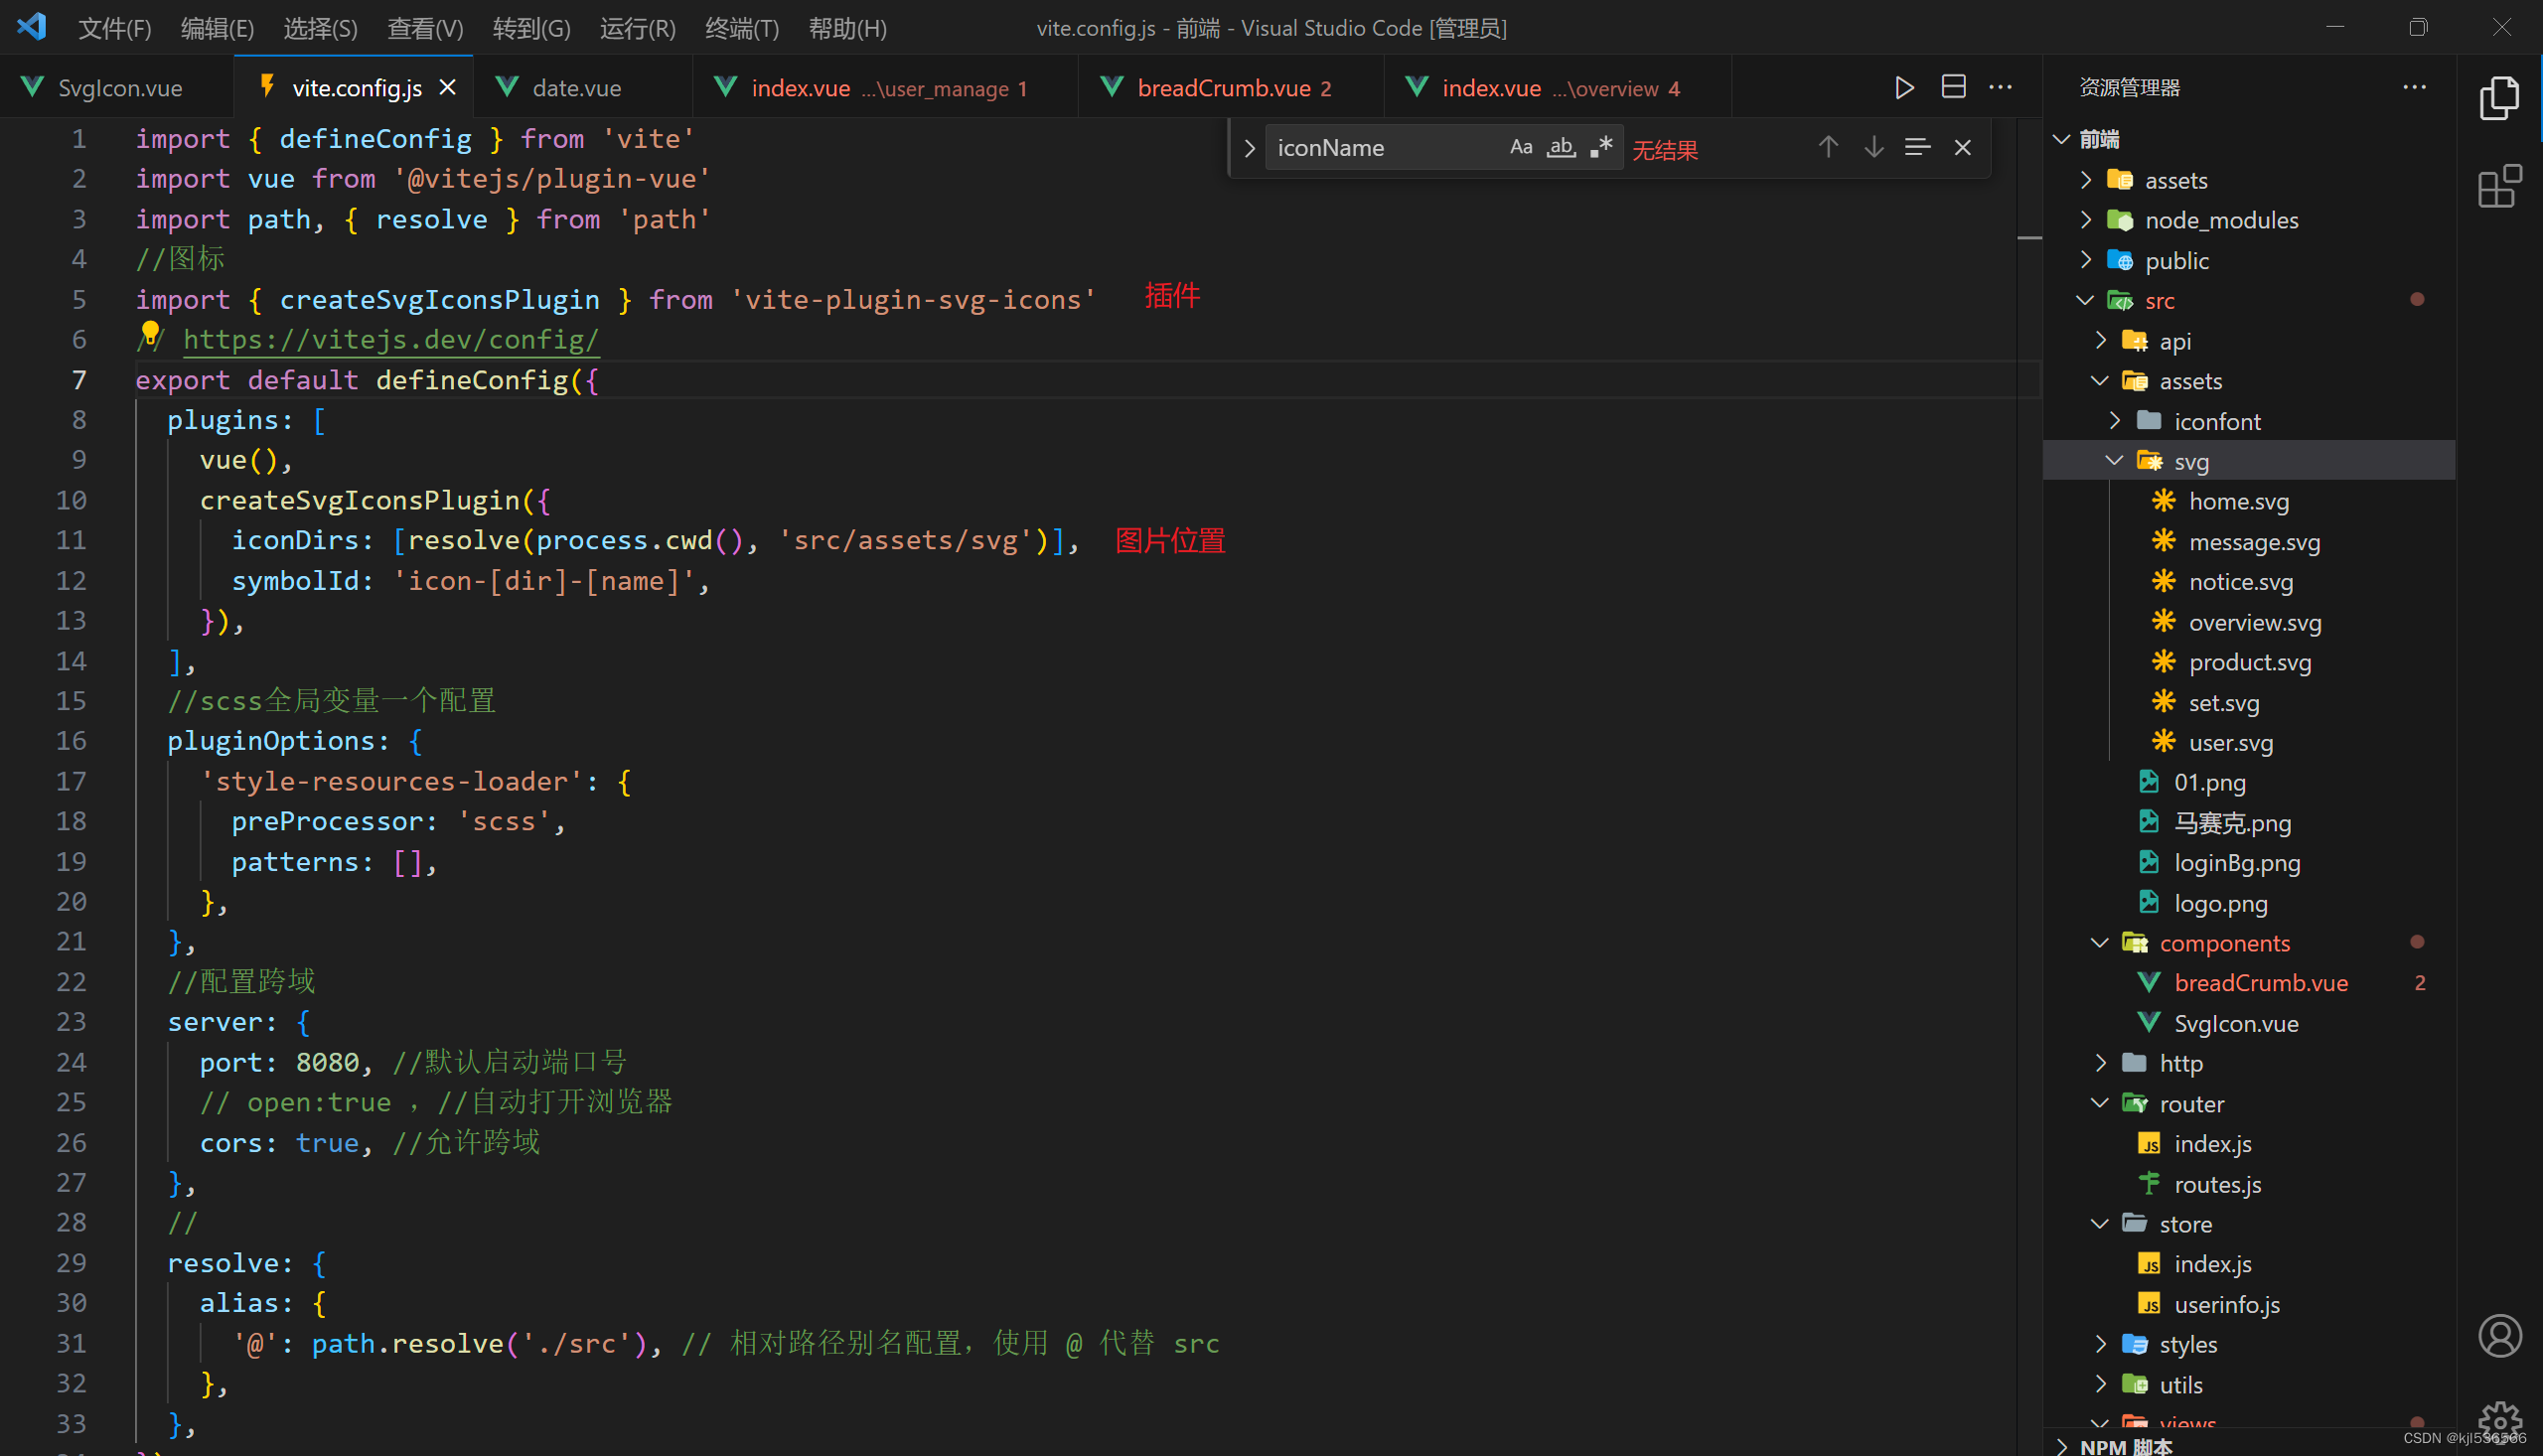Open the 选择(S) menu
Screen dimensions: 2543x1456
[x=320, y=28]
